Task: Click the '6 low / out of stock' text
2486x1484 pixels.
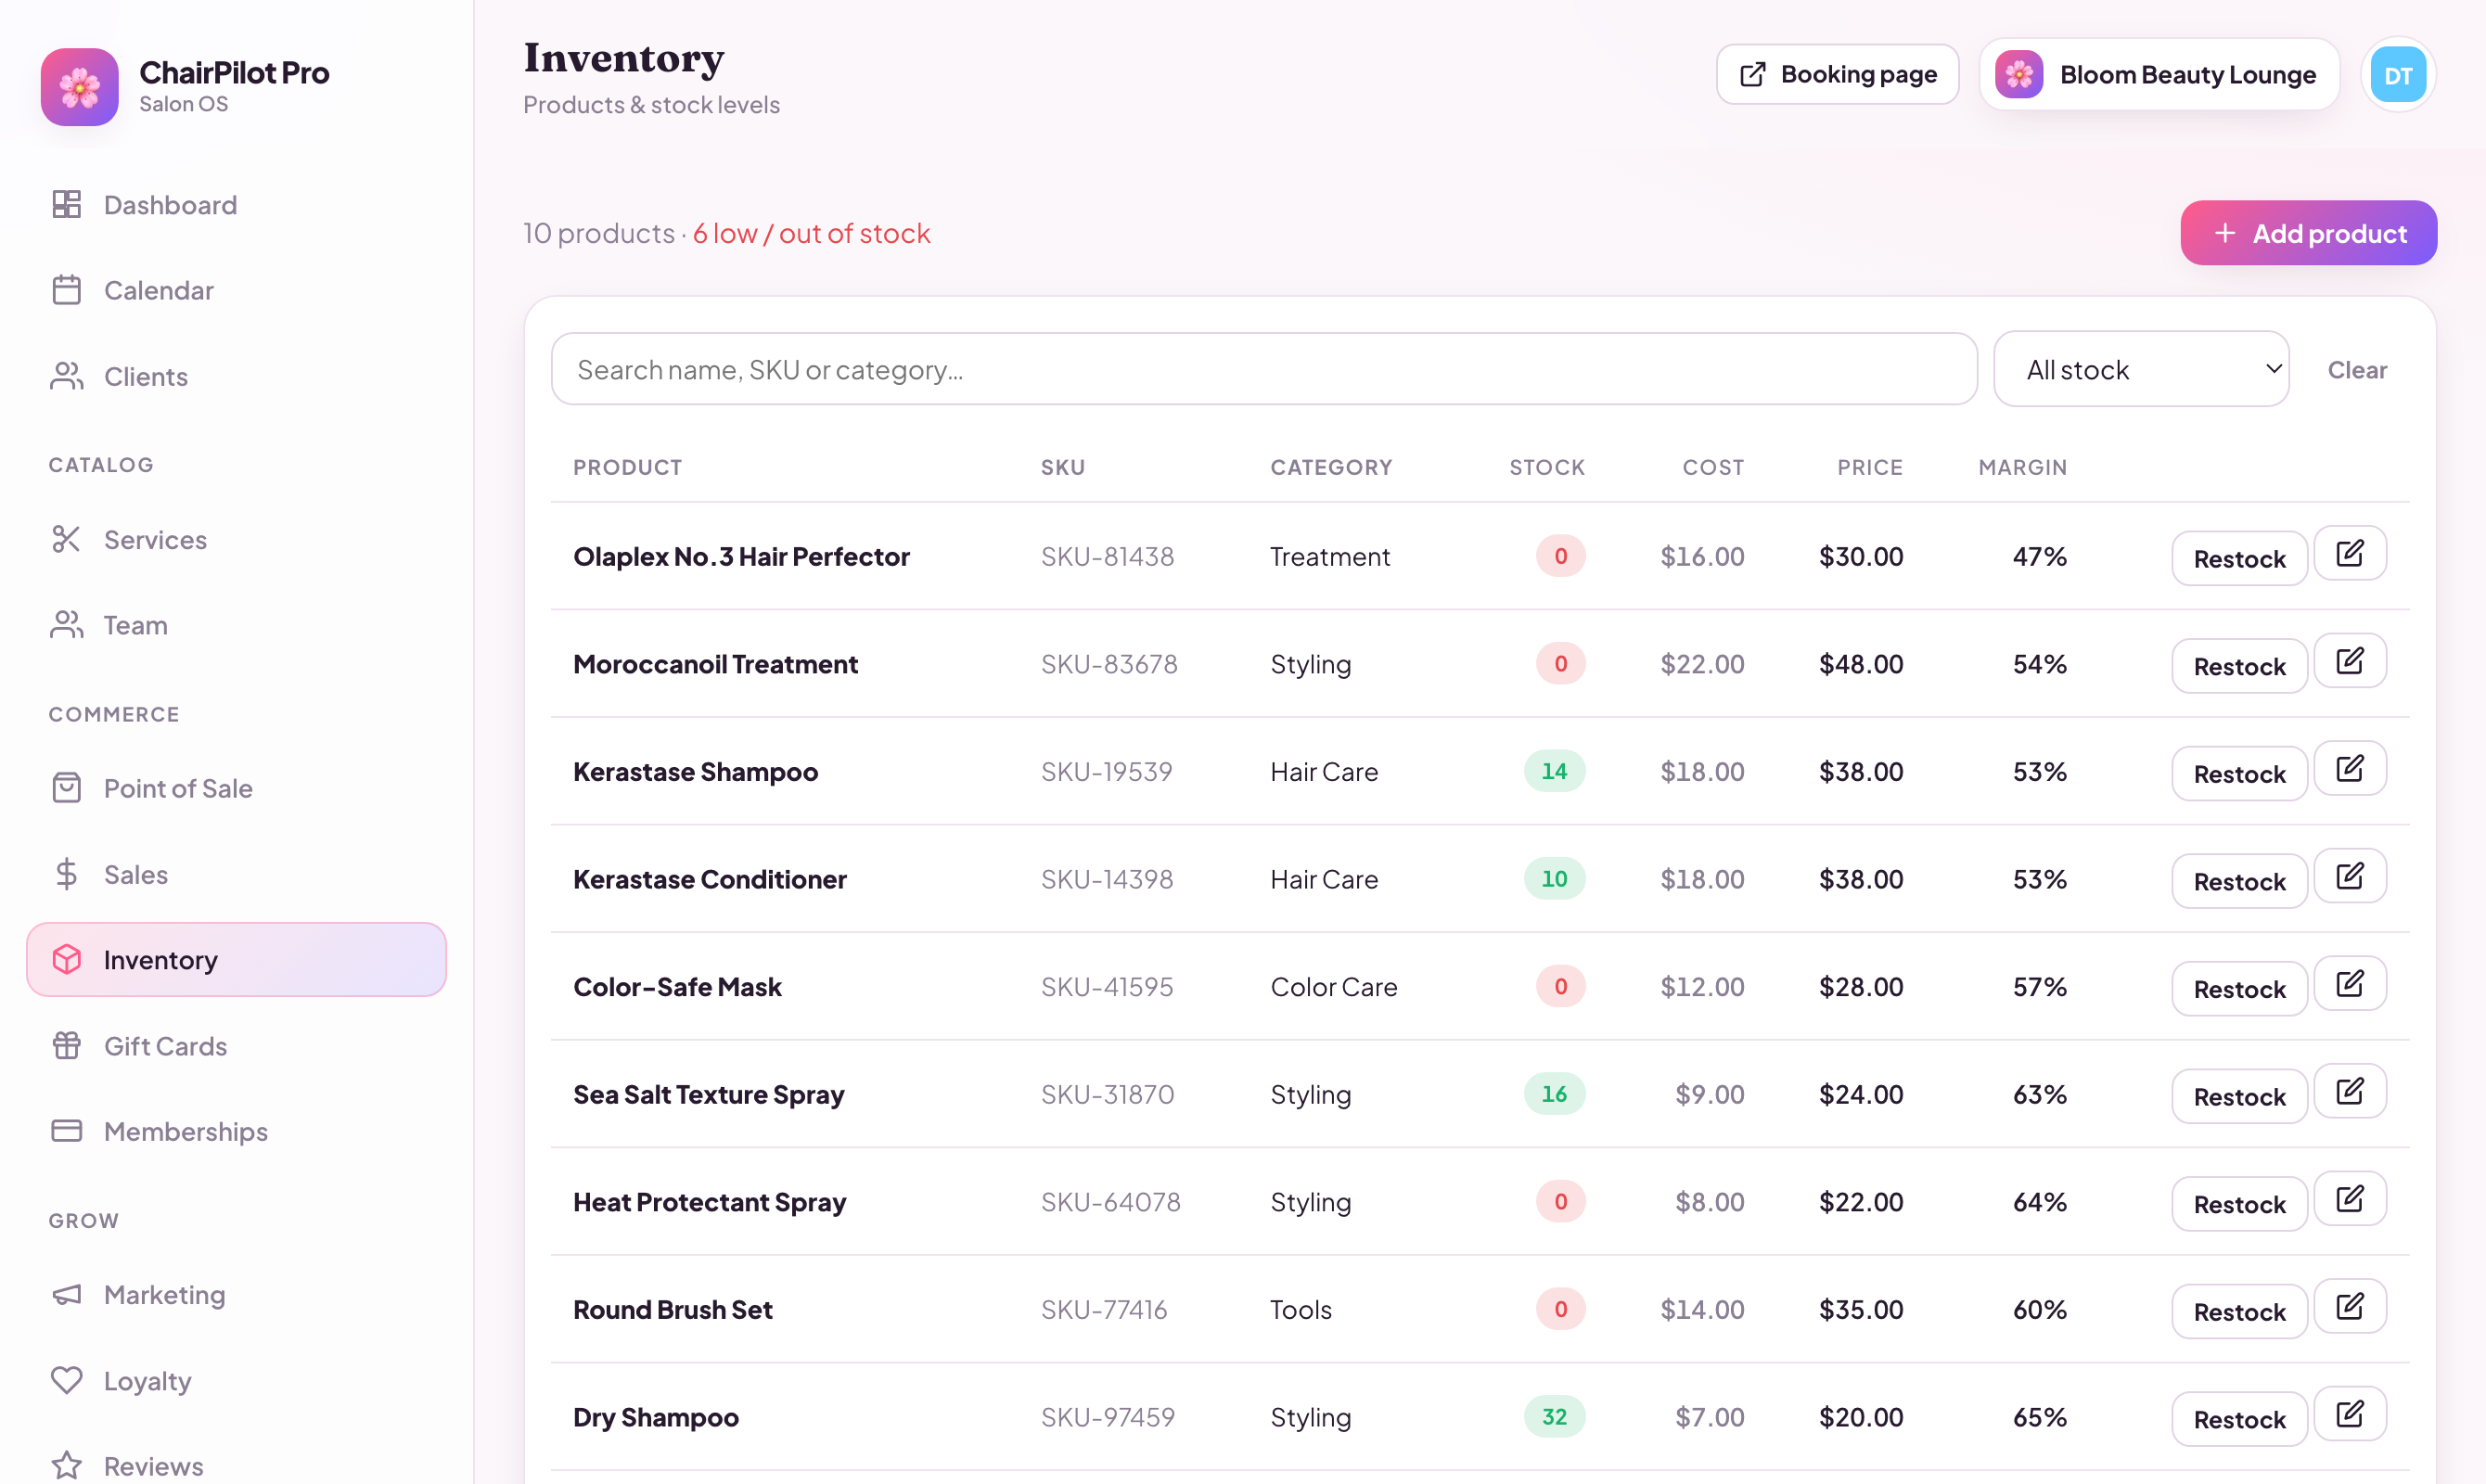Action: tap(811, 233)
